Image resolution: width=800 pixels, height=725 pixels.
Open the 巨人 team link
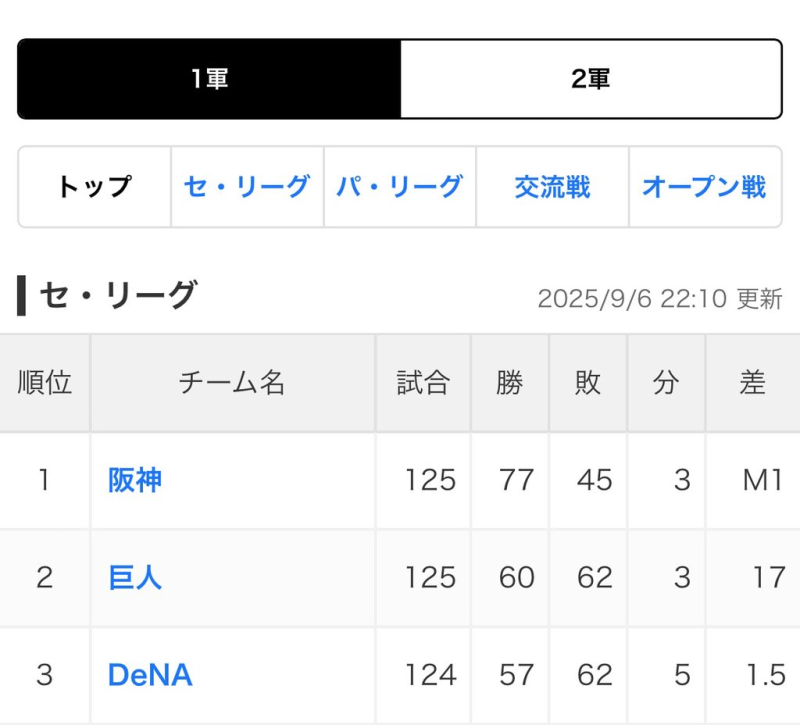(135, 578)
